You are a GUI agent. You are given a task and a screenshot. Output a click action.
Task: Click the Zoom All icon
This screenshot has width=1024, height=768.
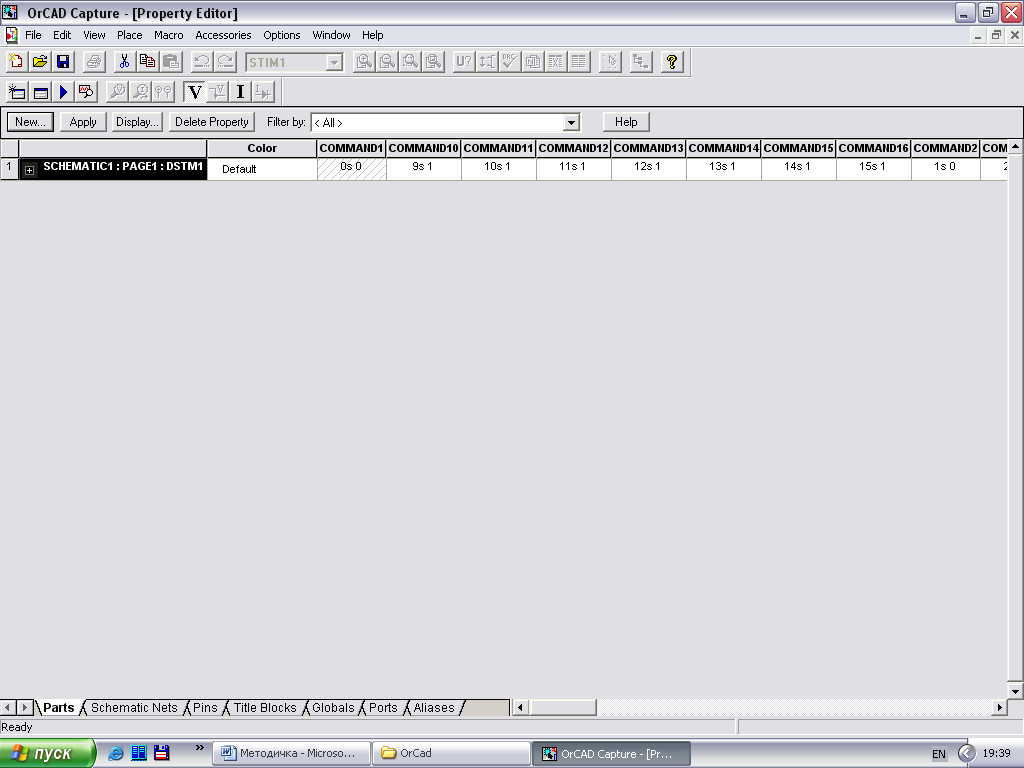click(434, 62)
